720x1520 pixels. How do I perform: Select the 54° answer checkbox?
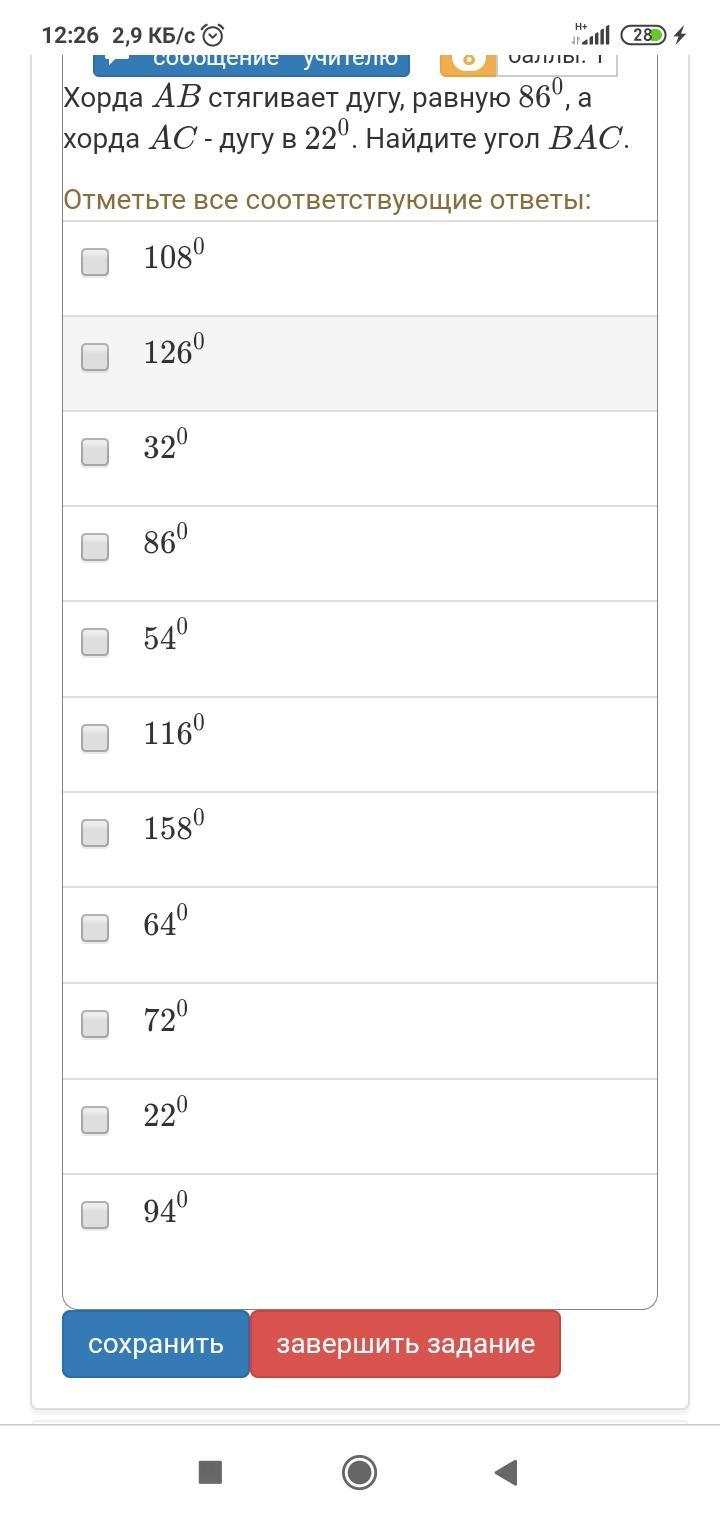(95, 642)
